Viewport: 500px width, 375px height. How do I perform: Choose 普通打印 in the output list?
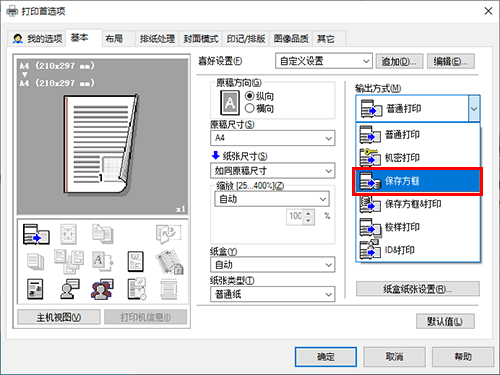tap(418, 135)
